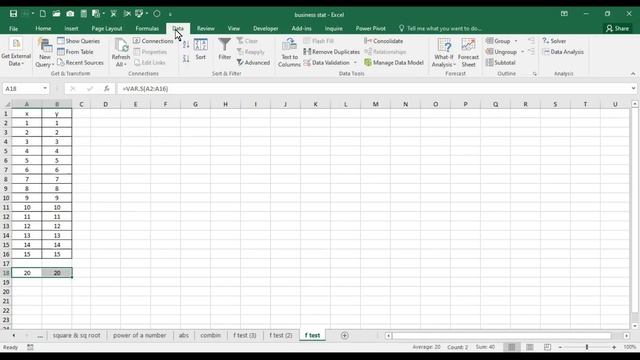
Task: Switch to the Power Pivot tab
Action: pos(370,29)
